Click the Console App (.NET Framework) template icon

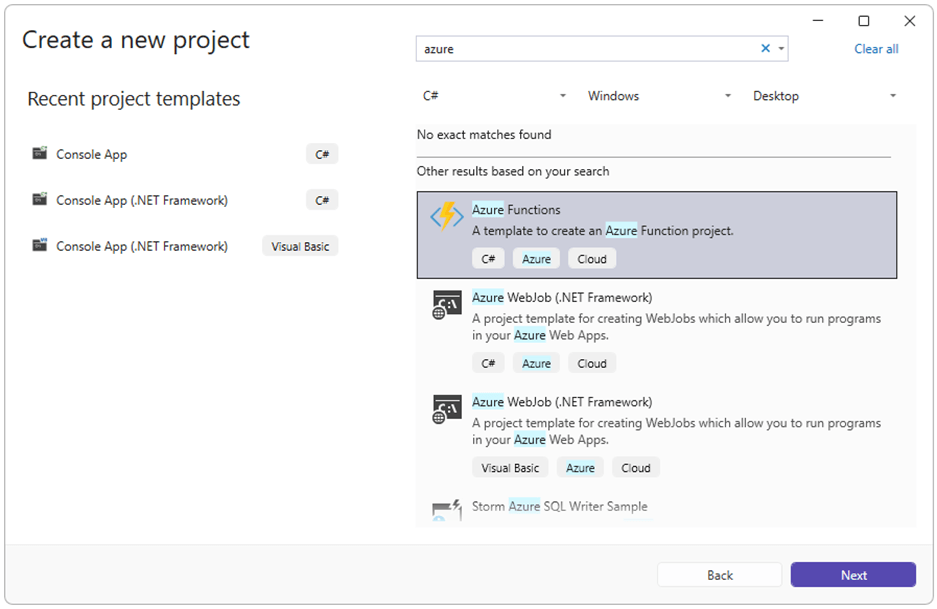[39, 199]
